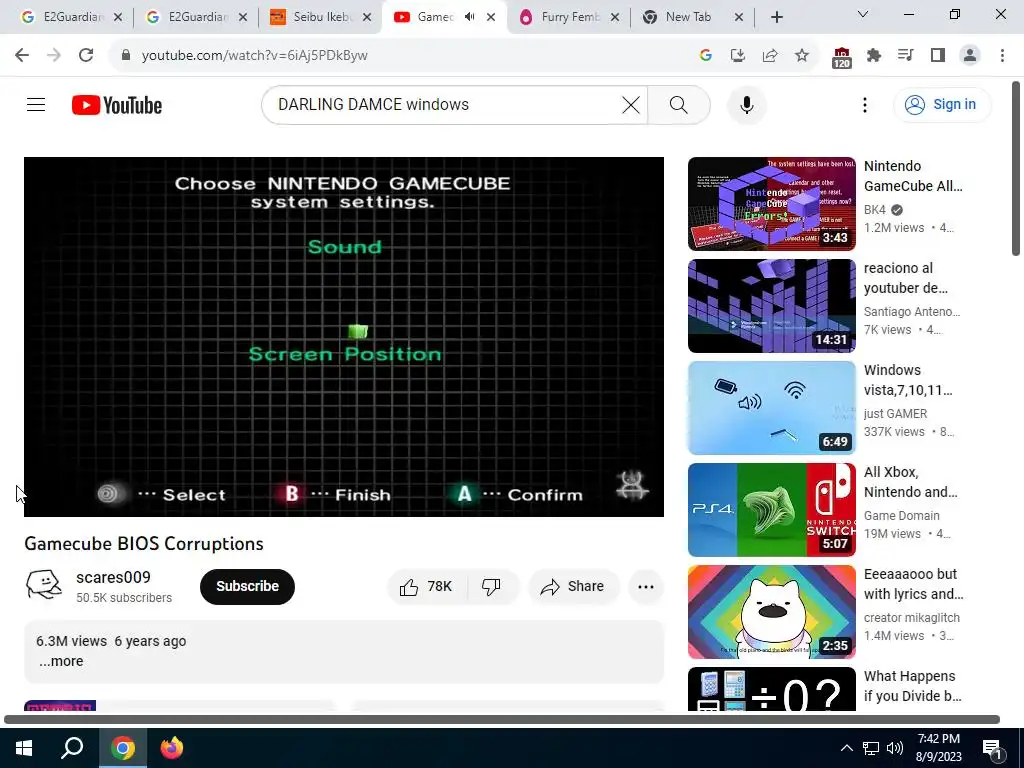Dislike the video with thumbs down

pos(492,586)
